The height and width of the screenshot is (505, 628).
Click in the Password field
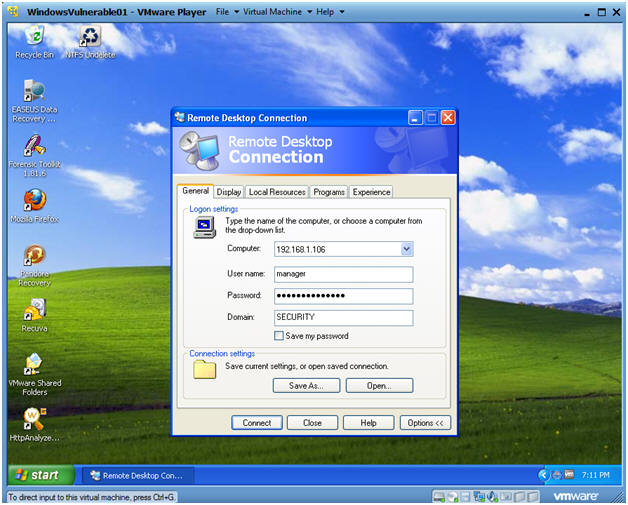click(344, 296)
